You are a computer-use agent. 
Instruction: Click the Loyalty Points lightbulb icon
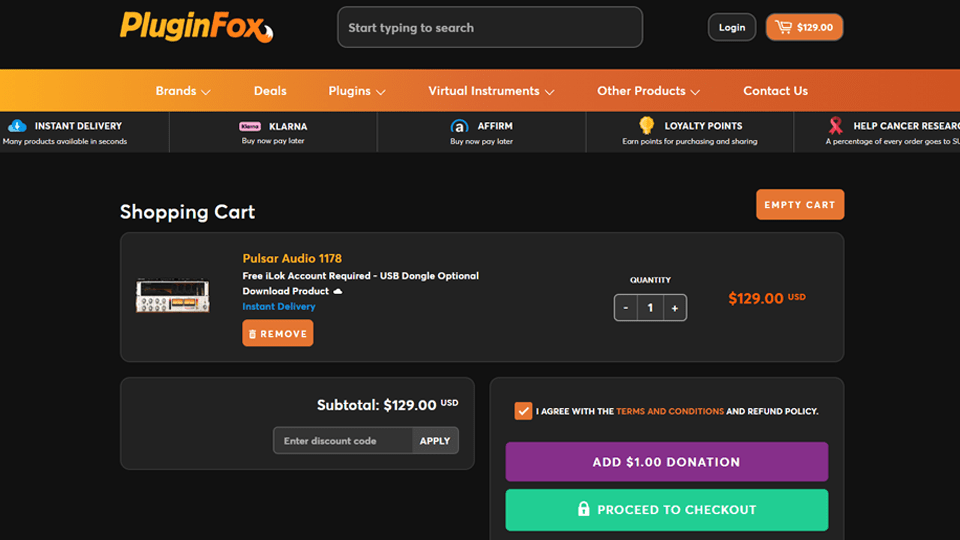(x=647, y=125)
